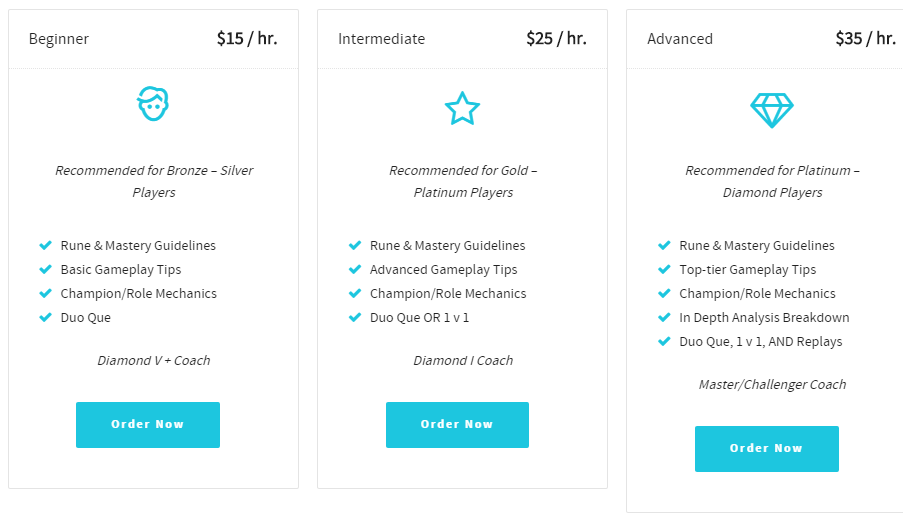Click the Advanced plan diamond icon

coord(772,110)
